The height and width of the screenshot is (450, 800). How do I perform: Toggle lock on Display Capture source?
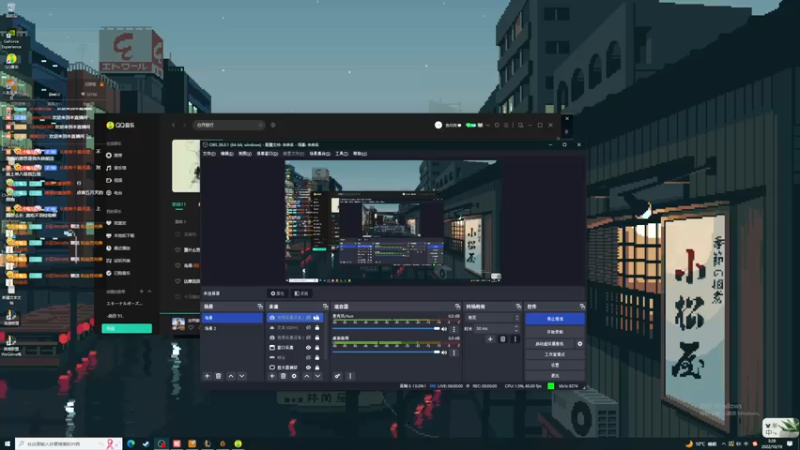pyautogui.click(x=317, y=367)
